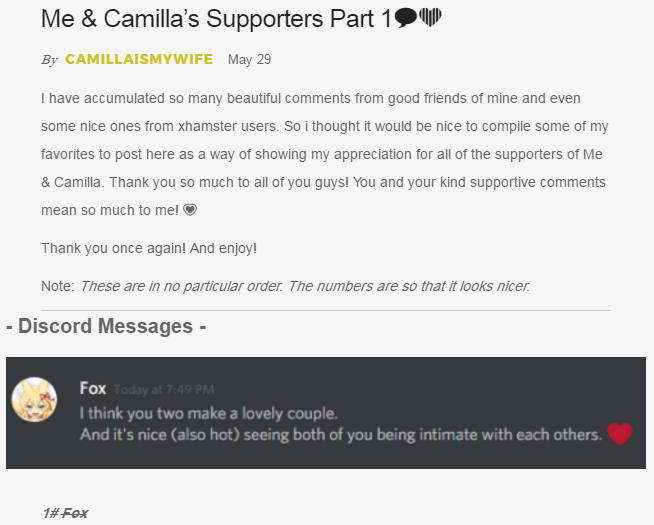Click the 'I think you two make a lovely couple' text
The width and height of the screenshot is (654, 525).
click(209, 413)
